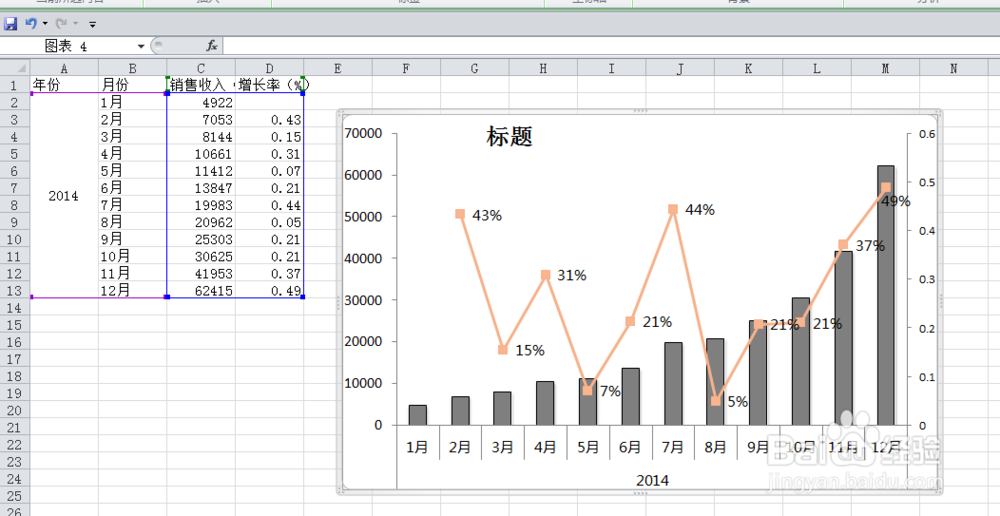Click the Save icon in quick access toolbar

click(x=10, y=24)
